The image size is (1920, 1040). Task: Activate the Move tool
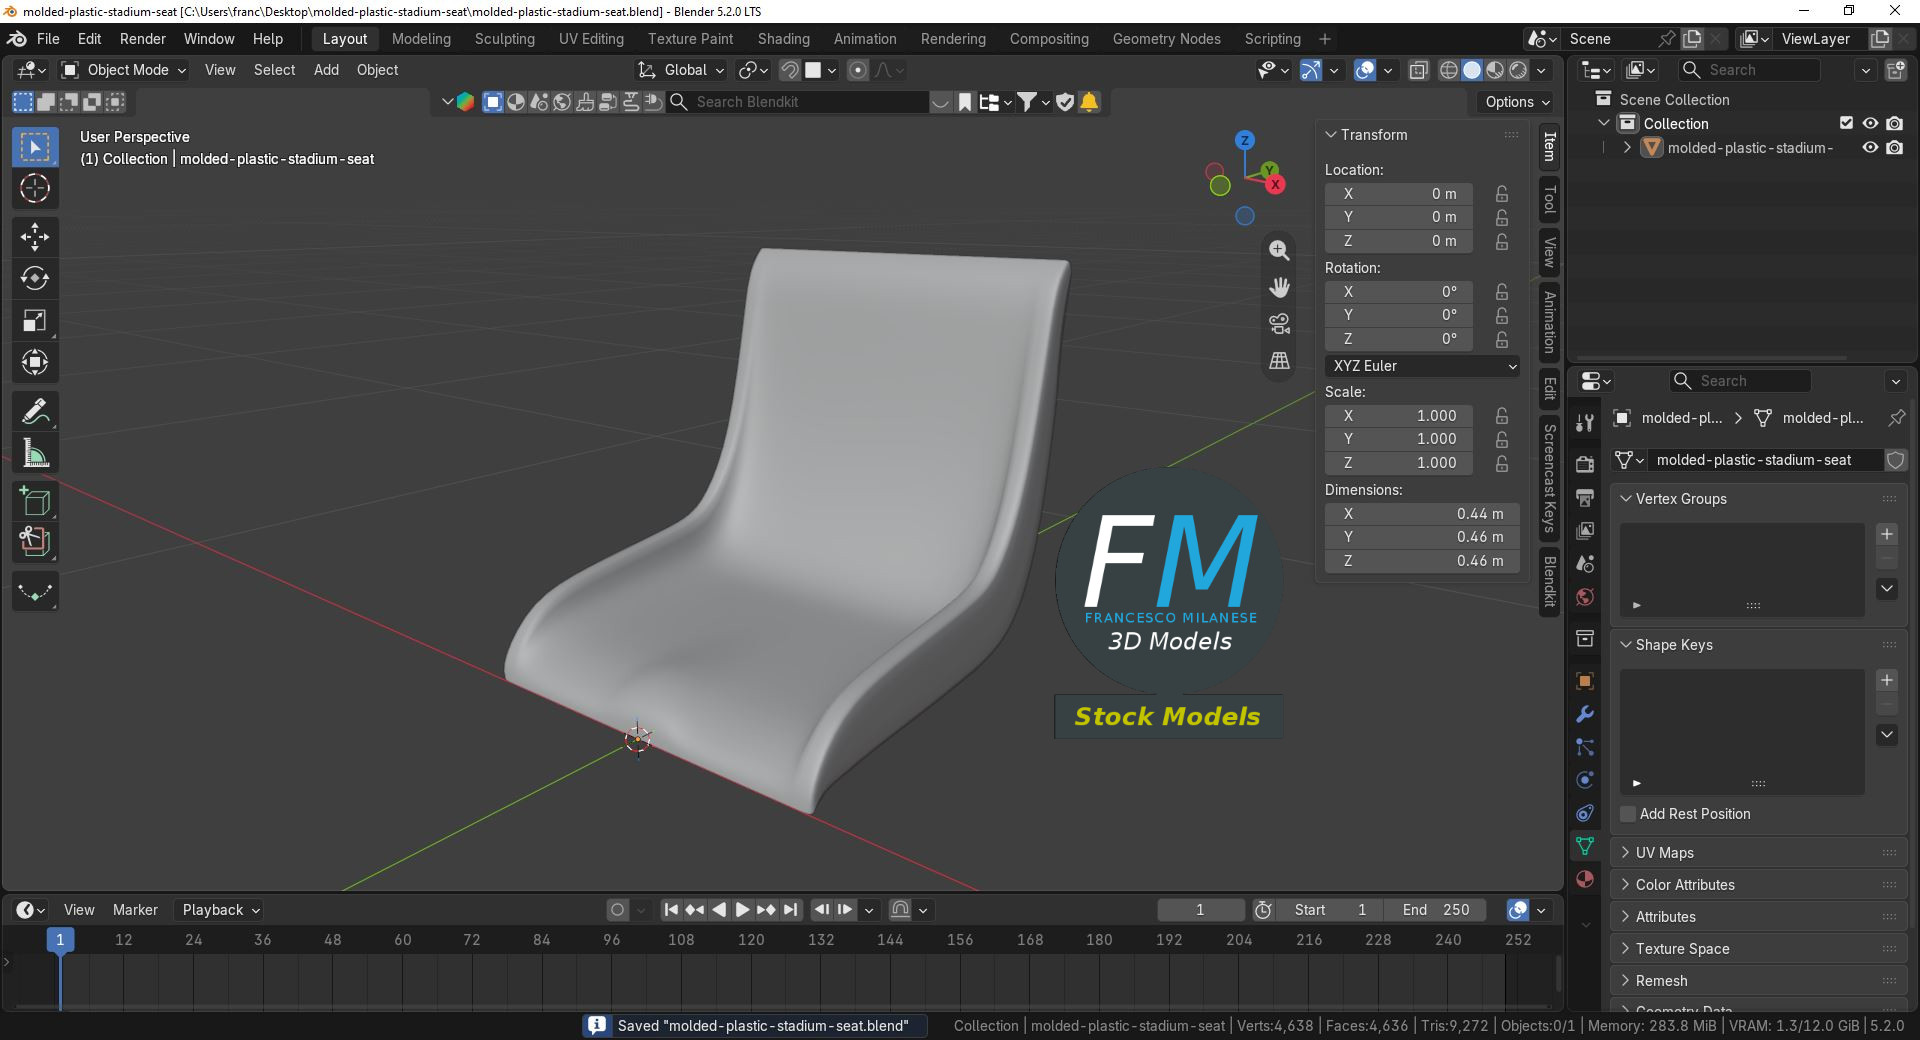point(35,237)
